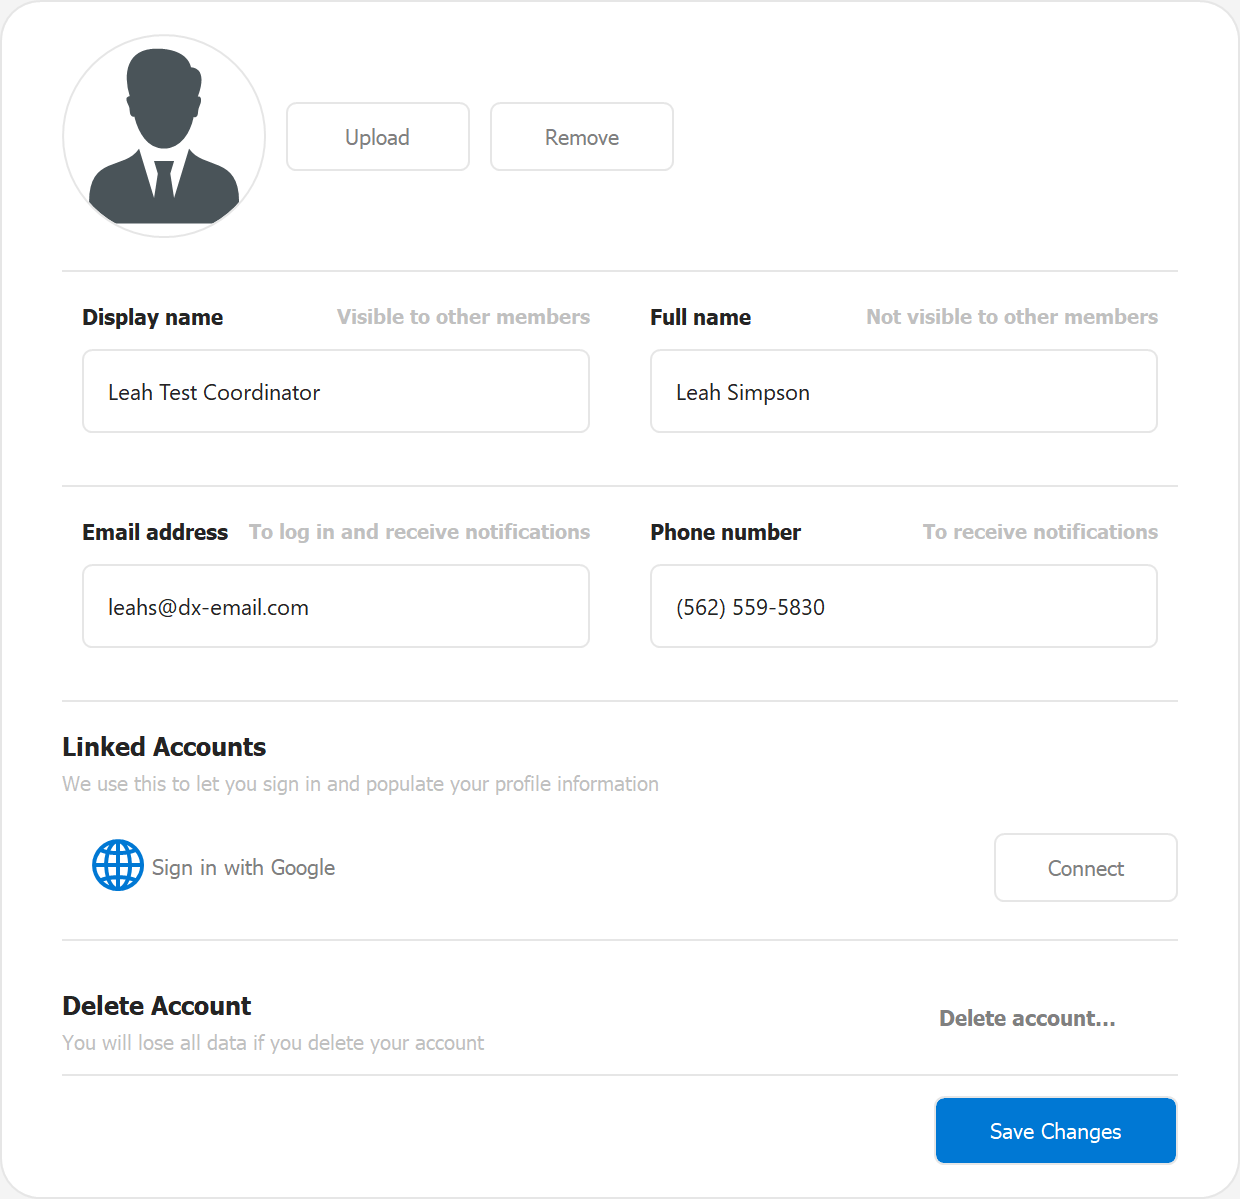Focus the Display name input field
Screen dimensions: 1240x1200
click(335, 392)
